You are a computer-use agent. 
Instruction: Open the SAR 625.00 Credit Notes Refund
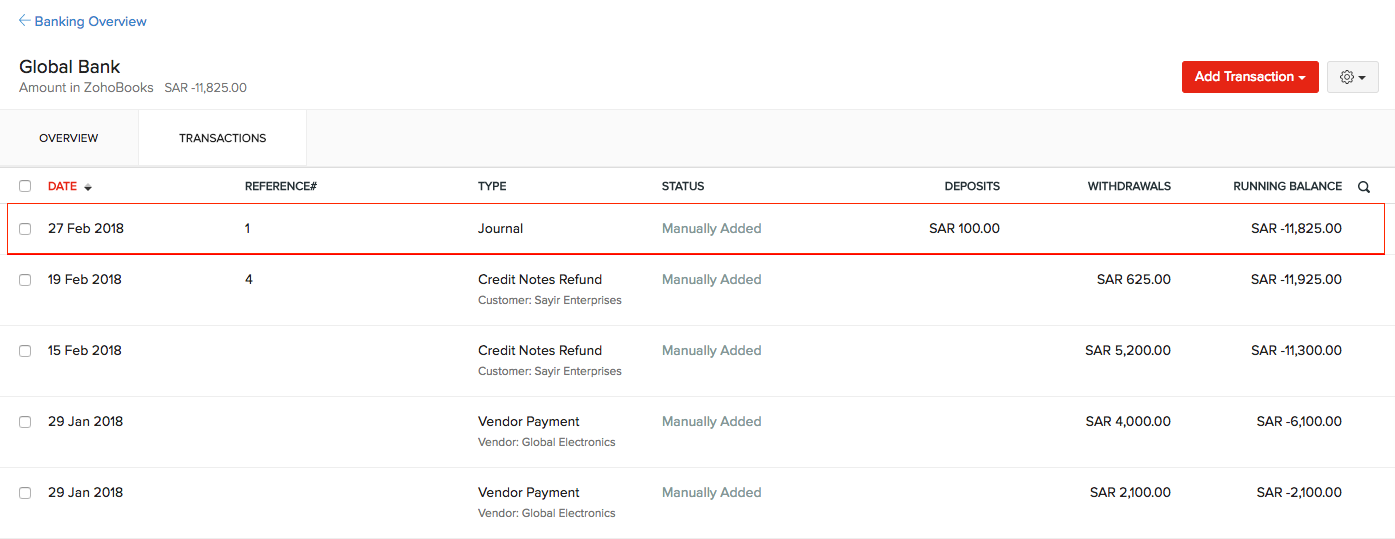coord(540,280)
